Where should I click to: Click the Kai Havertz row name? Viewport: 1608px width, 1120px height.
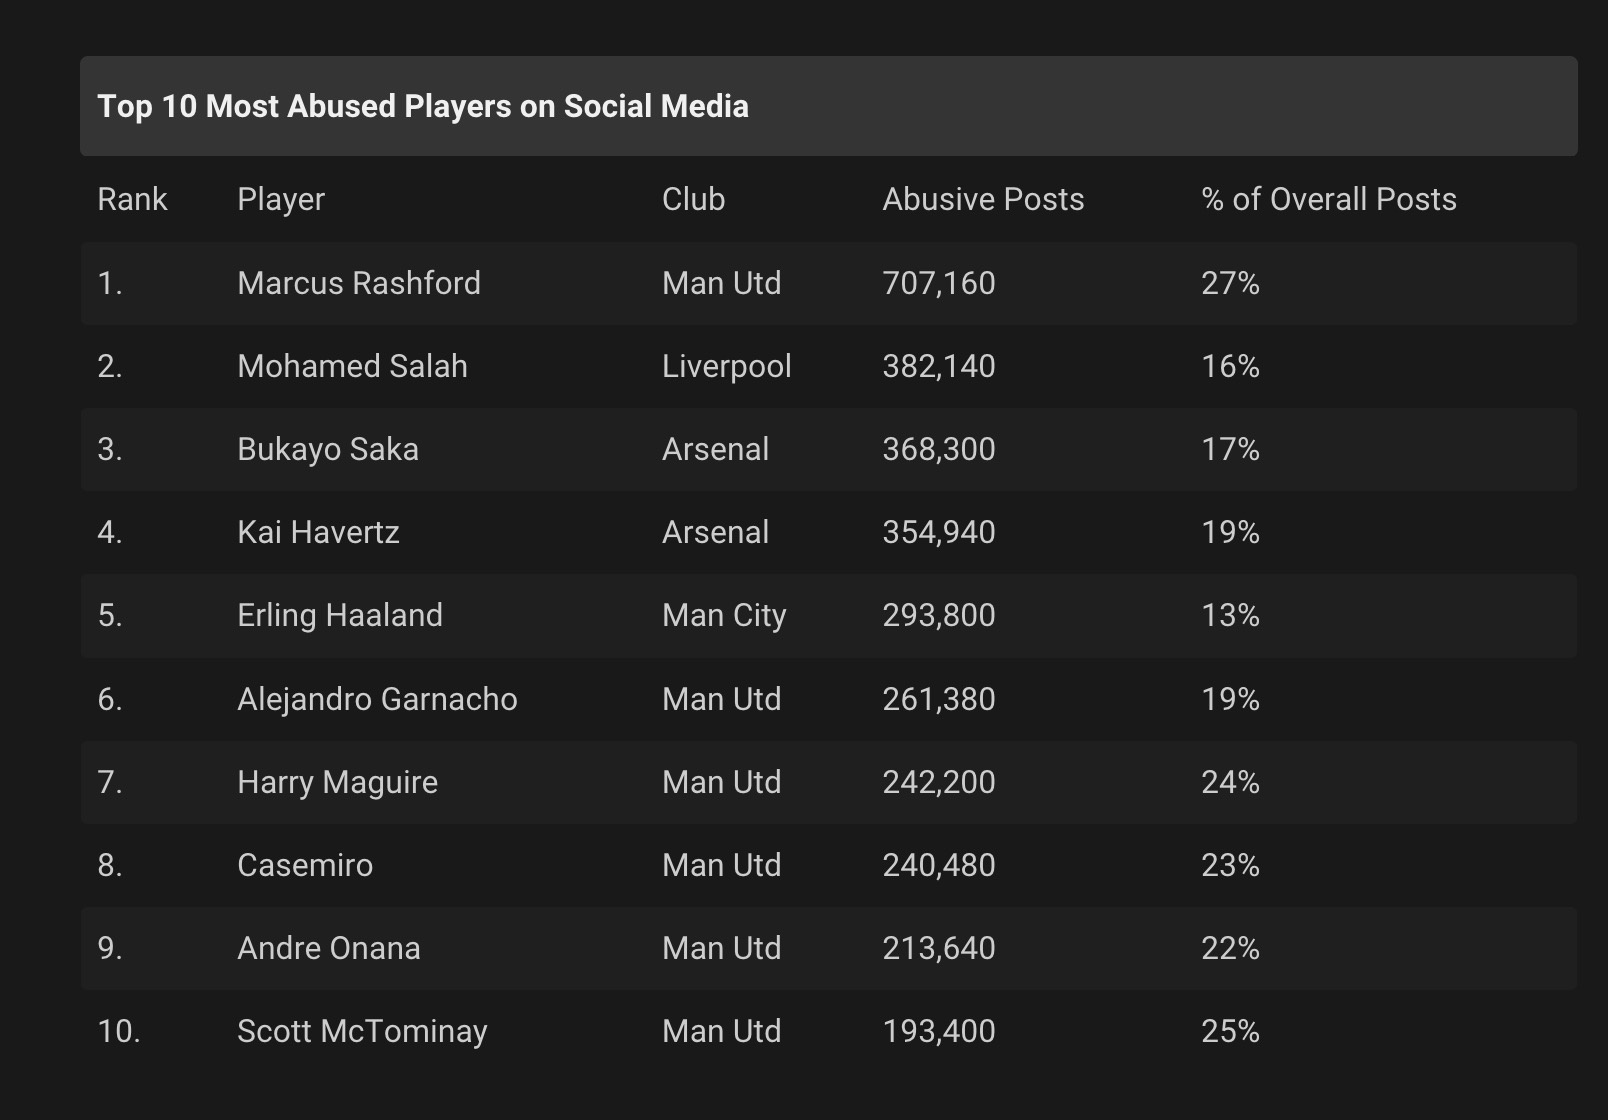(x=318, y=532)
